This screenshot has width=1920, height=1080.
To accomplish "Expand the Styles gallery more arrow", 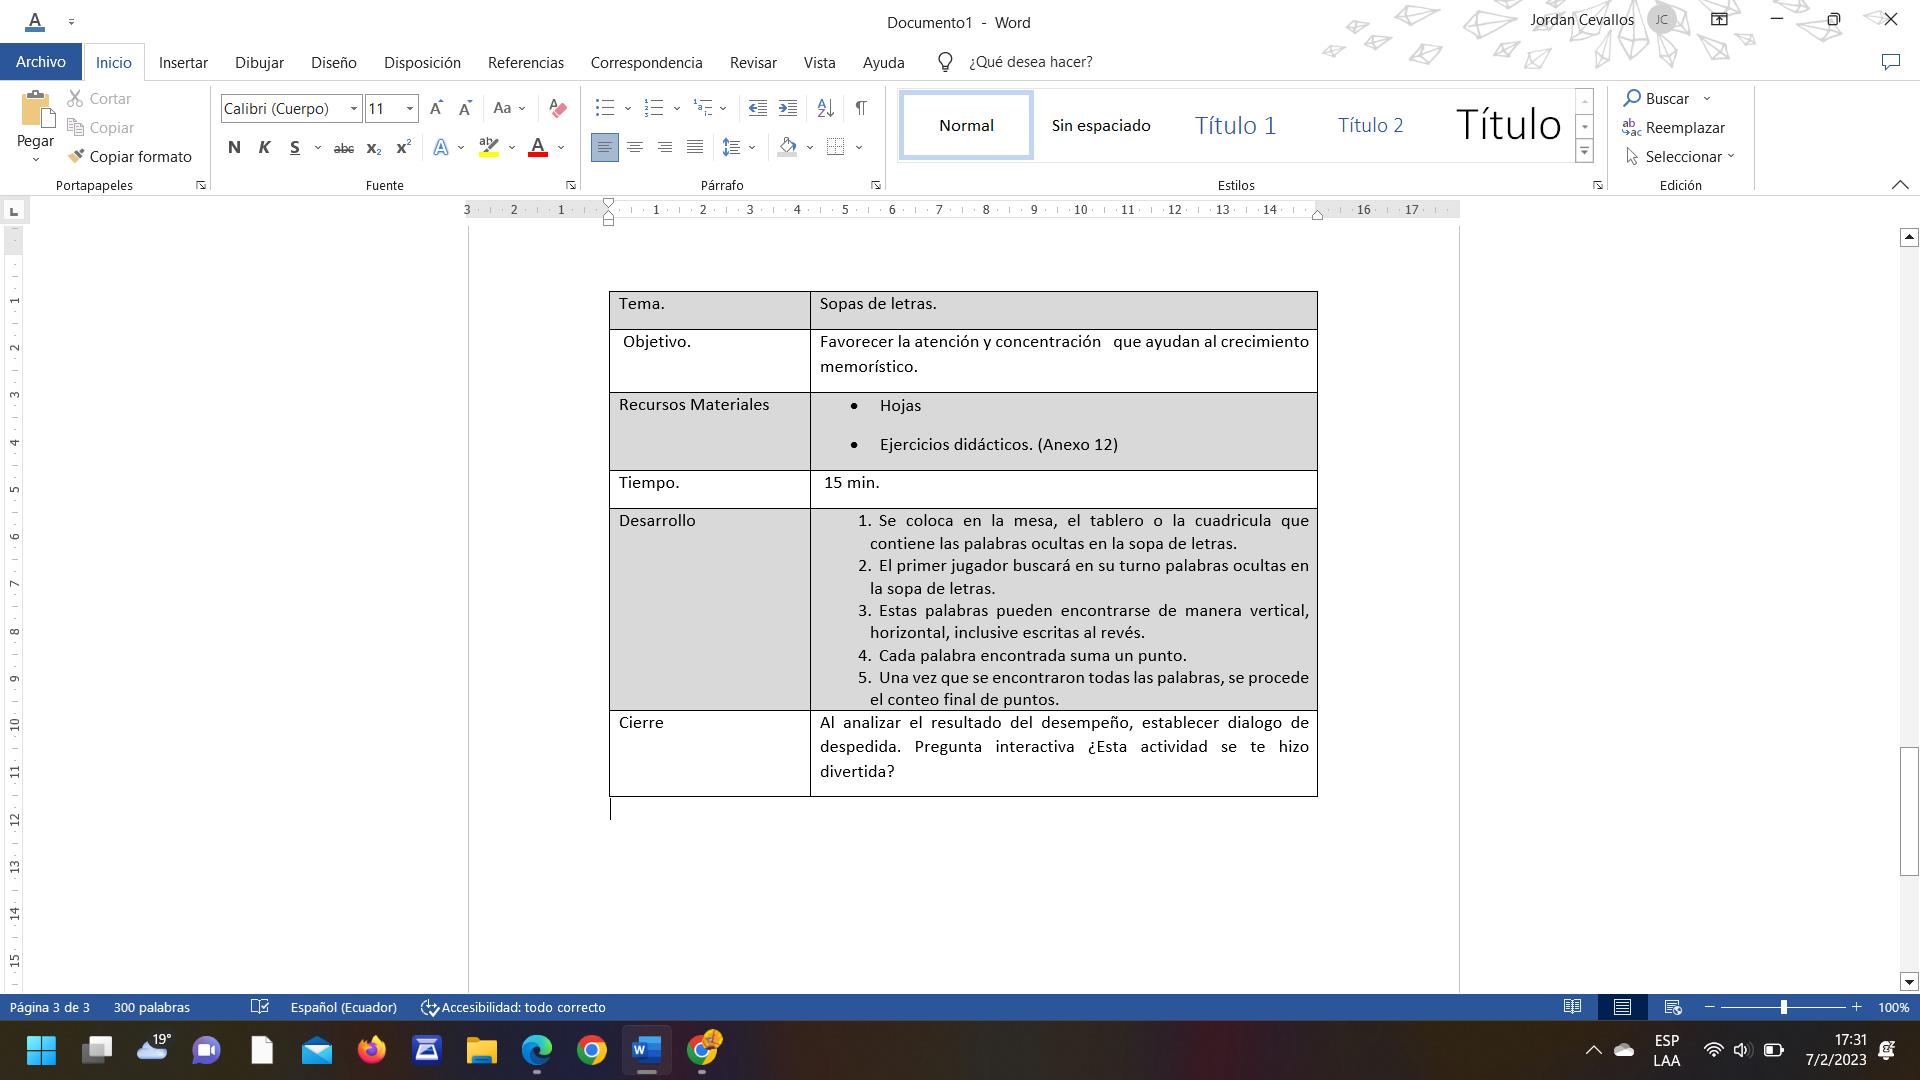I will (x=1584, y=151).
